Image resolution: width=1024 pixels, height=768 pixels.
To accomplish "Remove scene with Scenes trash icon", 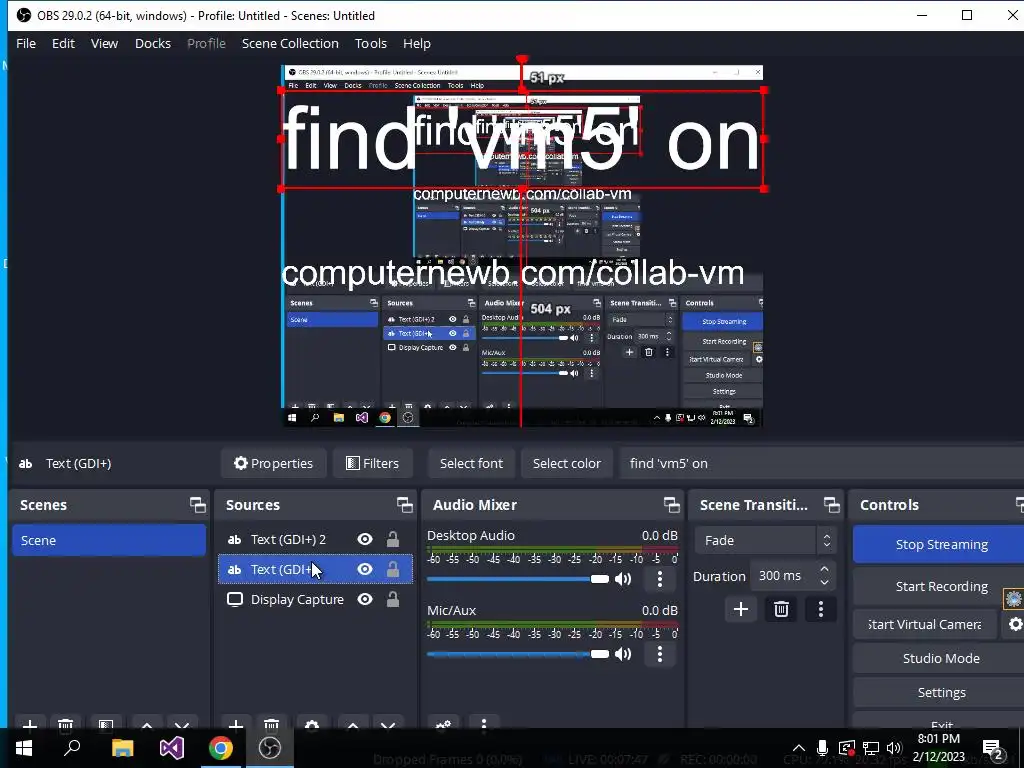I will 65,724.
